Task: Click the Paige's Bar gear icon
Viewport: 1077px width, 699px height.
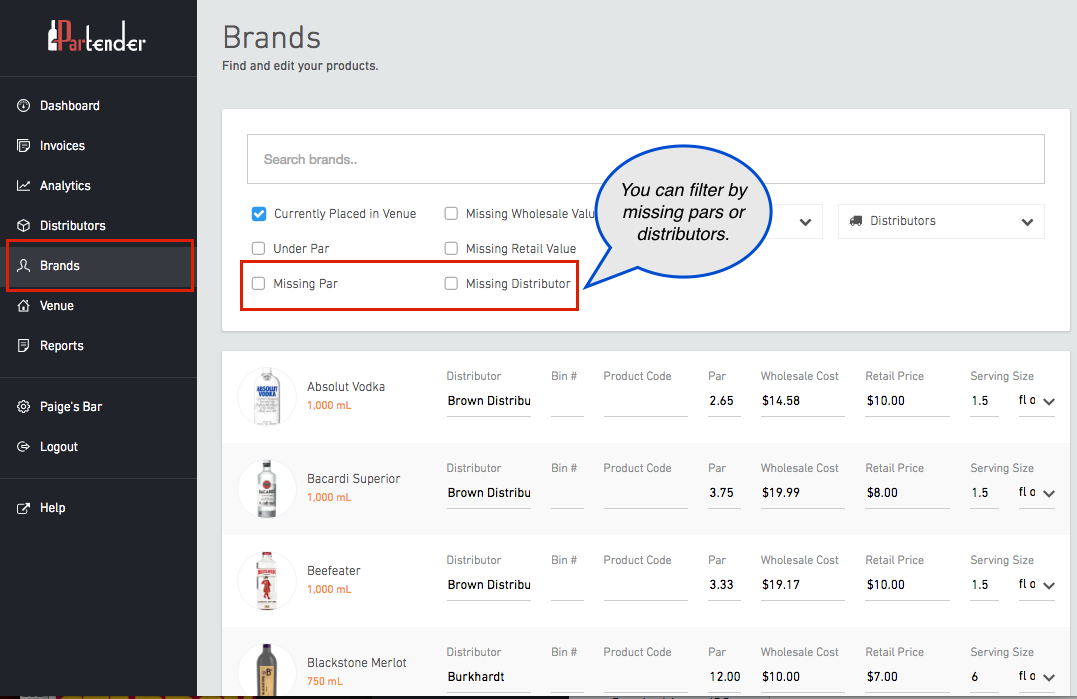Action: click(23, 406)
